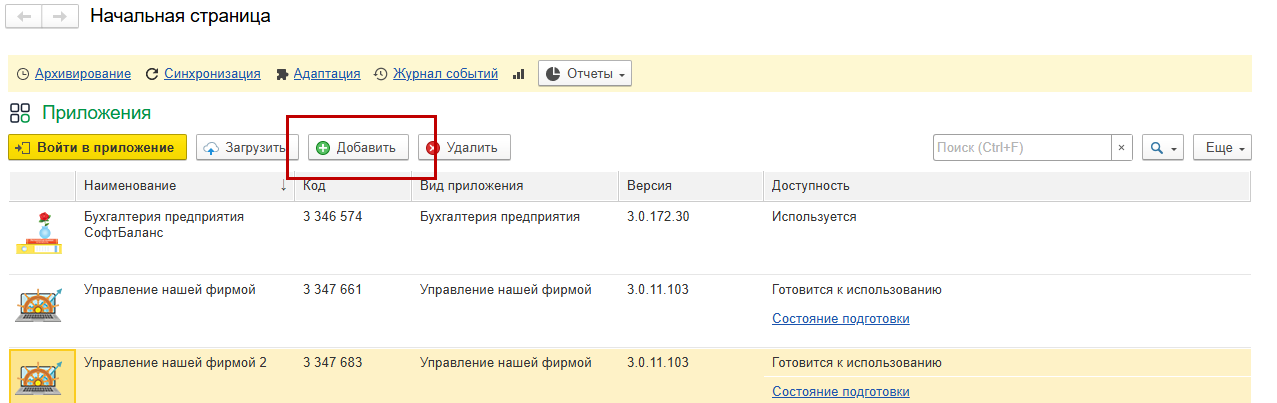Sort by the Наименование column header

pos(185,186)
